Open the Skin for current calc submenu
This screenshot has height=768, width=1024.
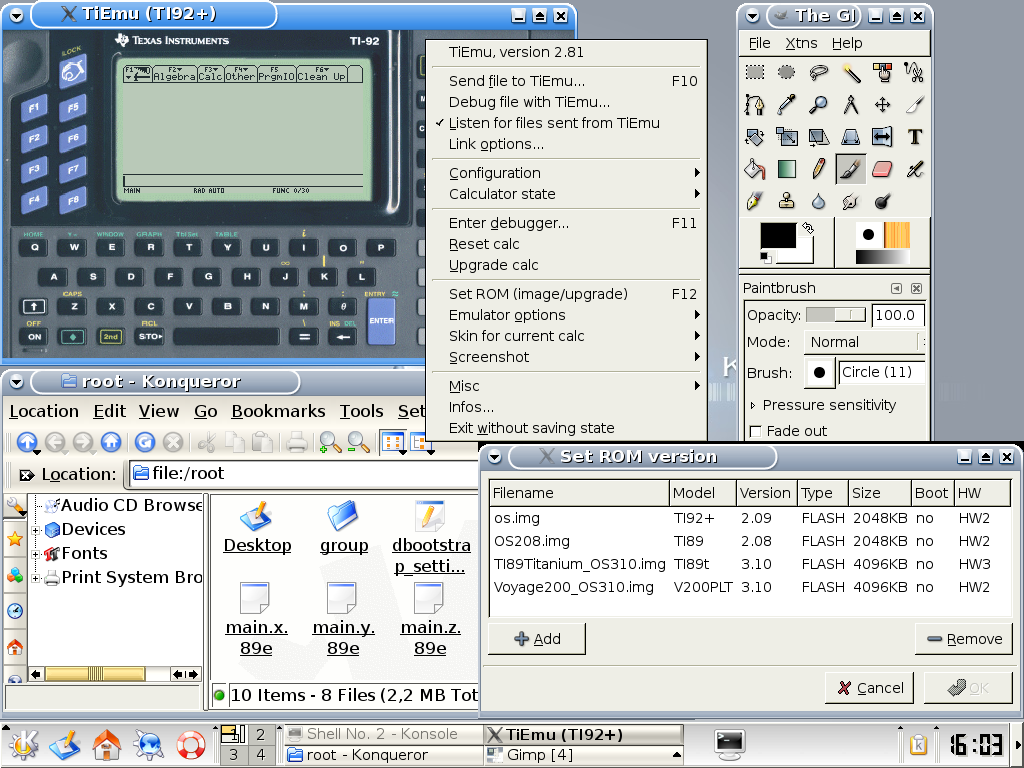tap(566, 336)
